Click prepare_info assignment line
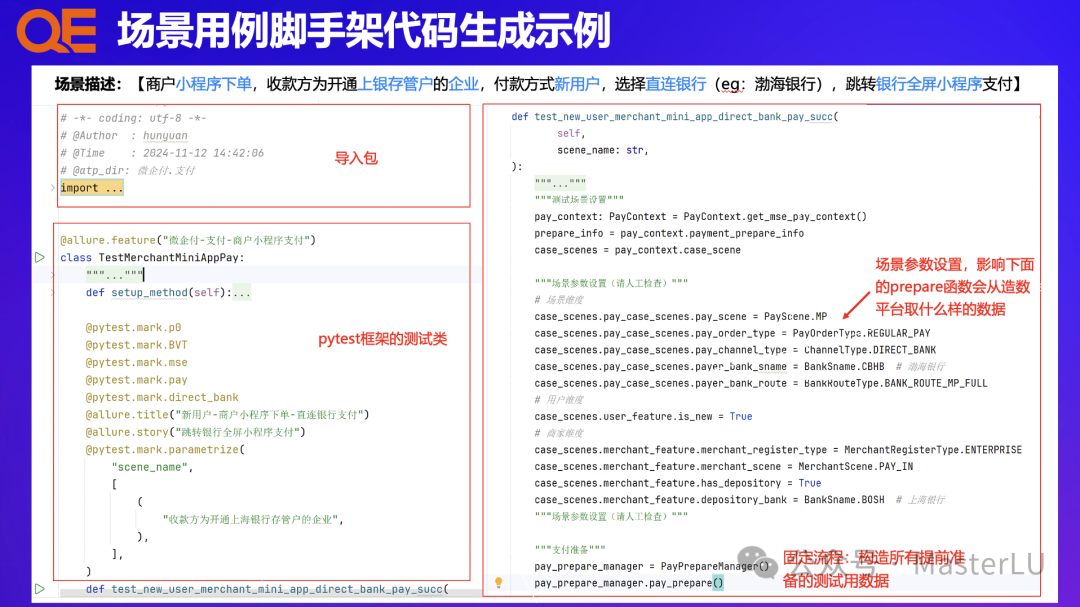The image size is (1080, 607). pos(669,233)
